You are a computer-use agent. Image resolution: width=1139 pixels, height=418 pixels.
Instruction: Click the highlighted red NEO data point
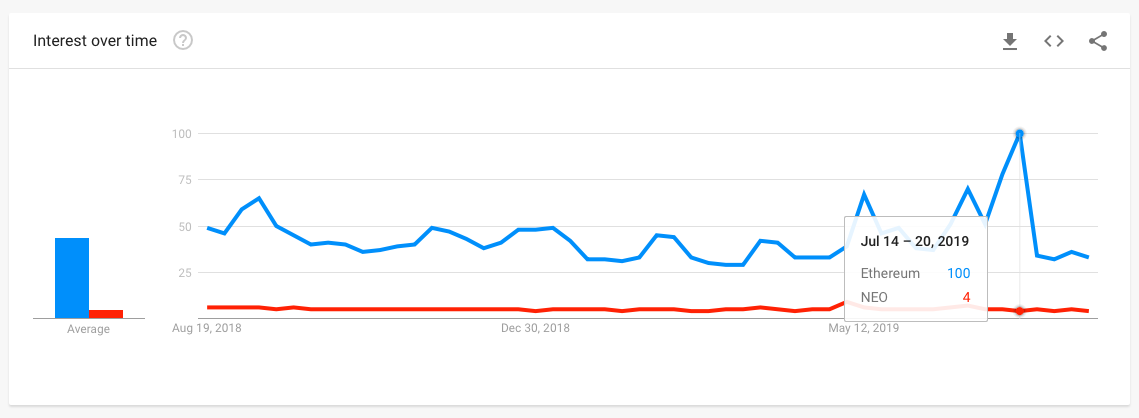click(1020, 311)
